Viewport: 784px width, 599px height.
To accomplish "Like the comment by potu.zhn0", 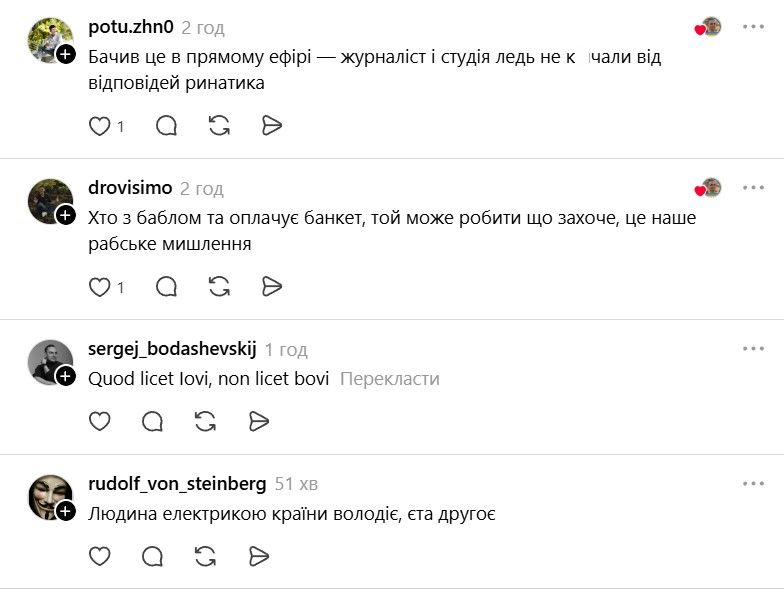I will pos(100,126).
